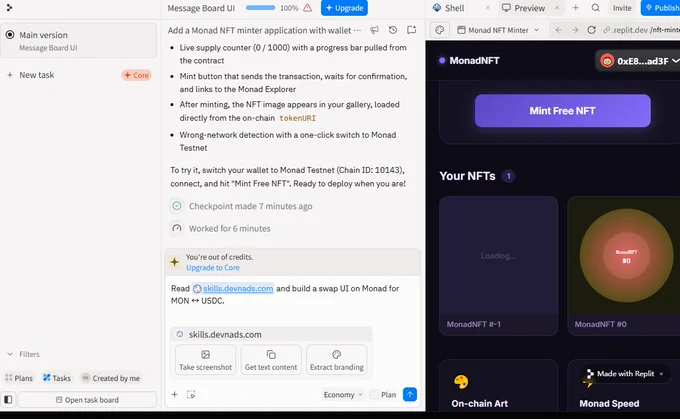680x419 pixels.
Task: Click the Your NFTs count badge
Action: coord(508,176)
